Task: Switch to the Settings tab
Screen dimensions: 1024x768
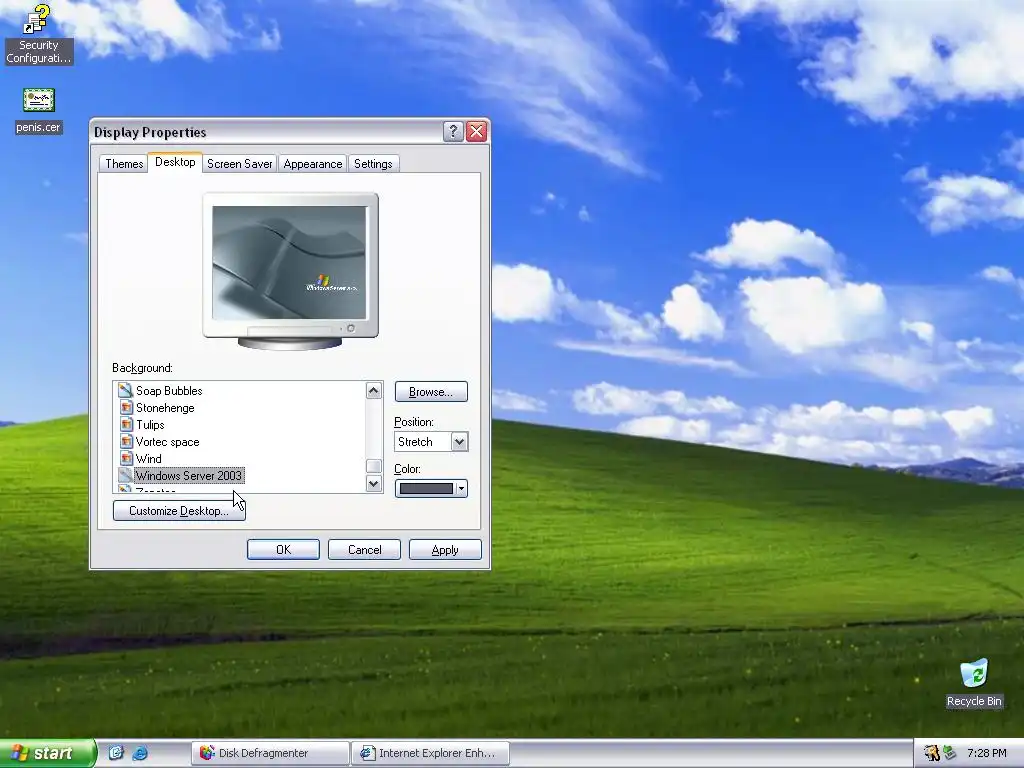Action: coord(373,164)
